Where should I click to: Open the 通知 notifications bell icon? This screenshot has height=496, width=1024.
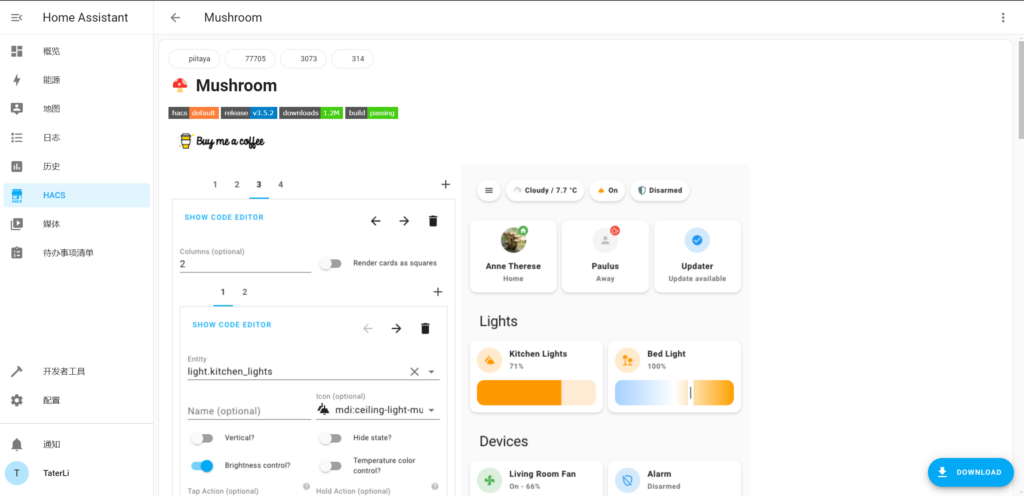17,444
